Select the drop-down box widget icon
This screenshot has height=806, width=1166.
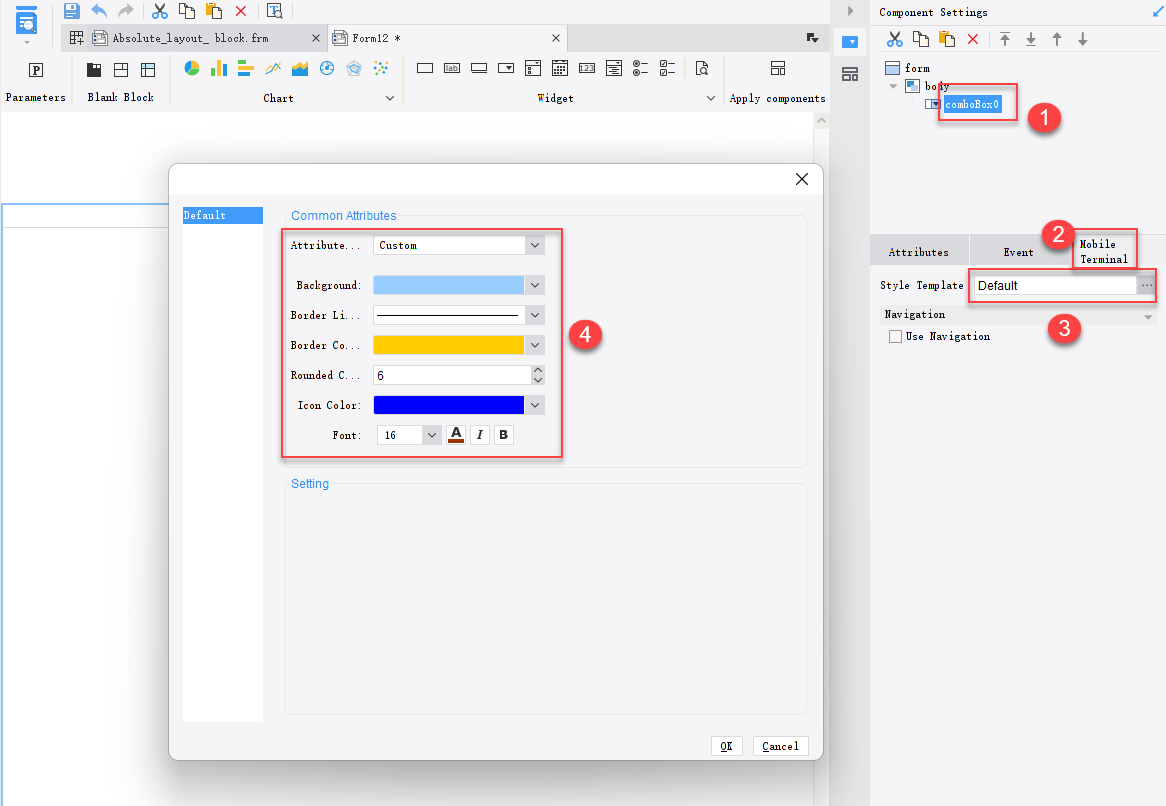[506, 68]
